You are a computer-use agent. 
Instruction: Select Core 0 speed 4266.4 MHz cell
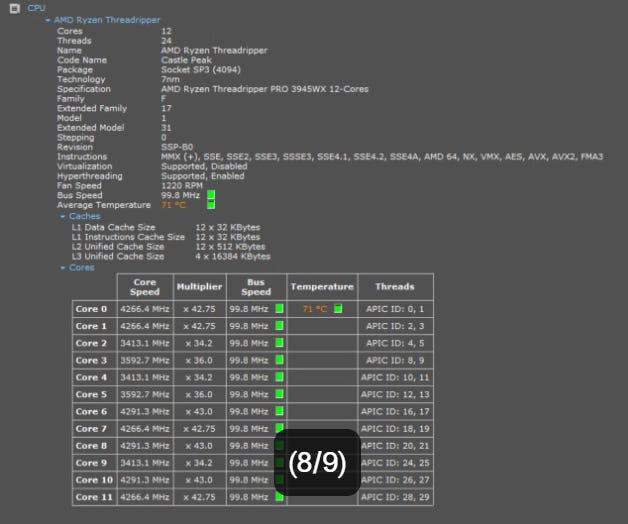(145, 309)
